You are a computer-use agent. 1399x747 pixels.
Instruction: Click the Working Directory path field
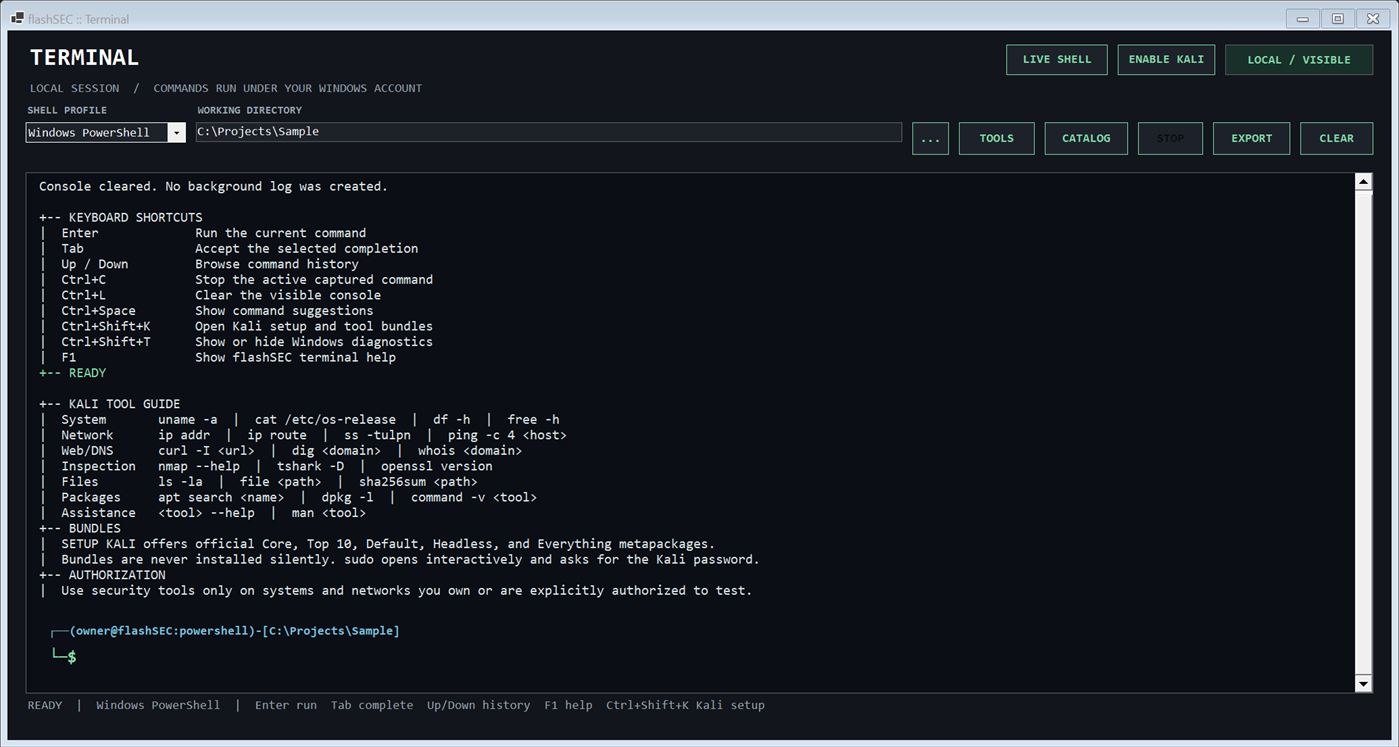[549, 132]
